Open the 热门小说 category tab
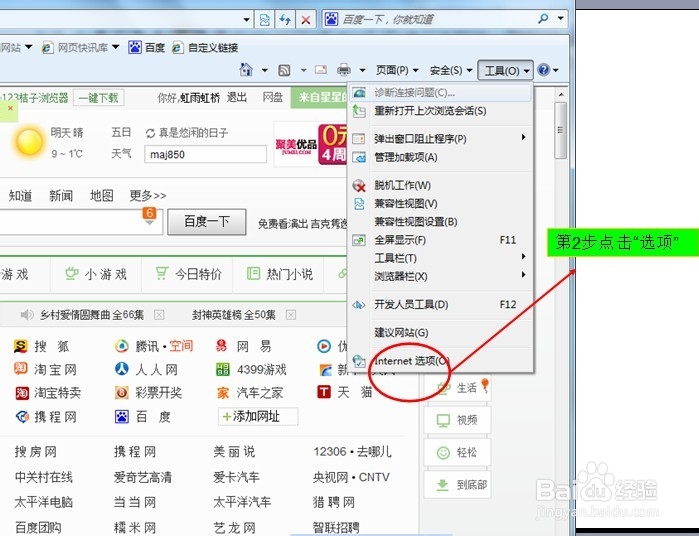Viewport: 699px width, 536px height. click(x=280, y=274)
